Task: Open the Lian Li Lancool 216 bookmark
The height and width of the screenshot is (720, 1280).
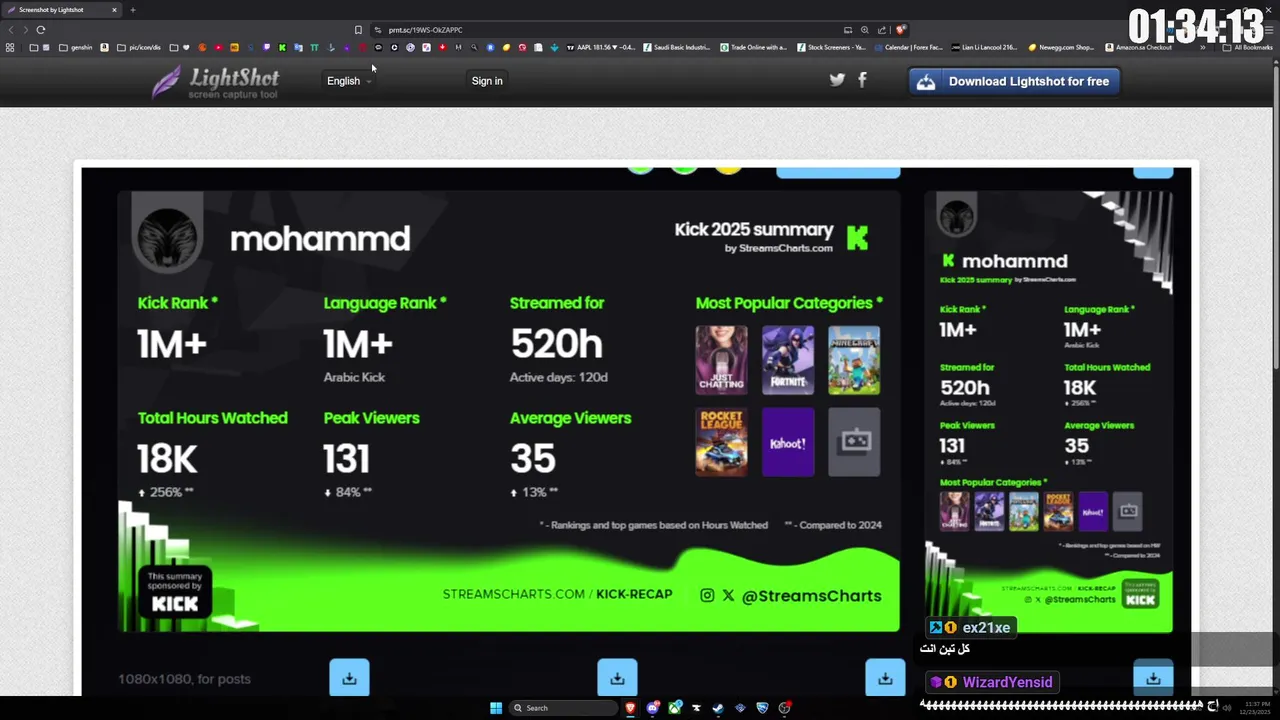Action: (985, 47)
